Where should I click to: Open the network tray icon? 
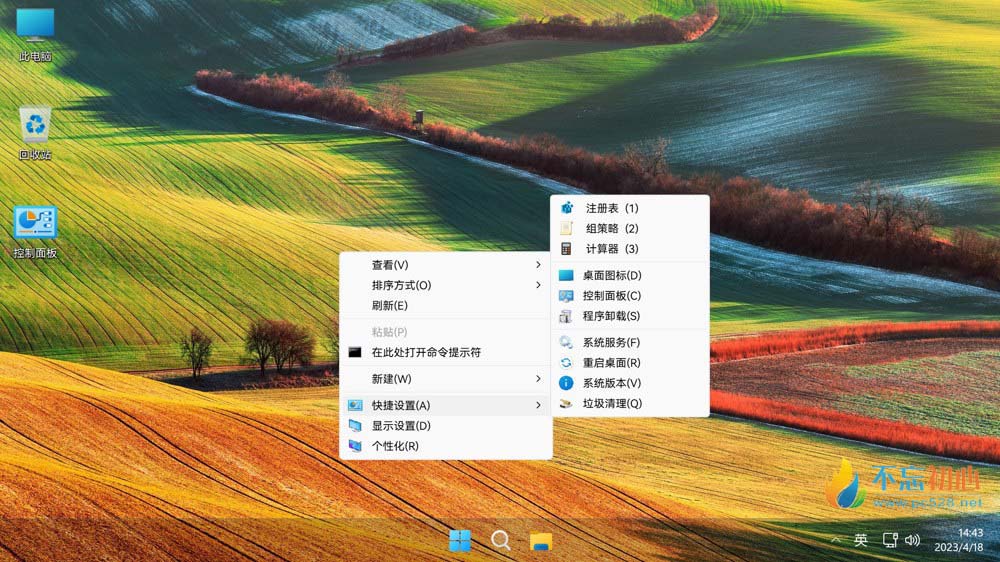tap(889, 540)
